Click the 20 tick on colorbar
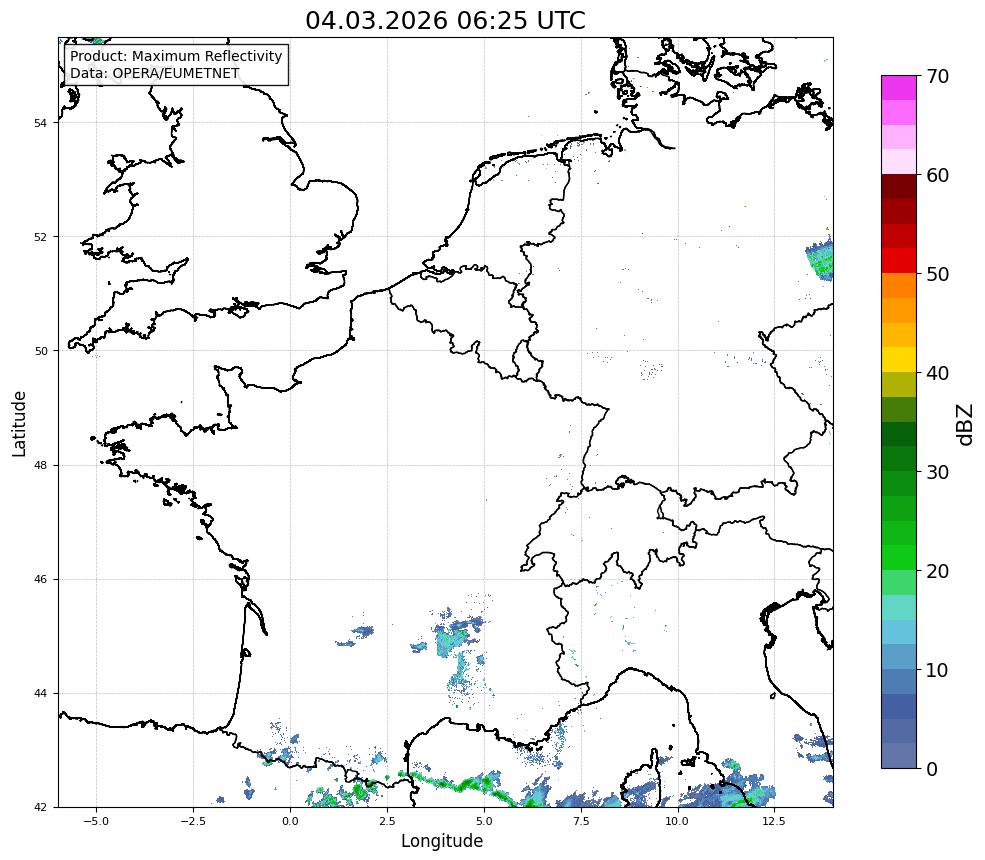 [x=937, y=572]
